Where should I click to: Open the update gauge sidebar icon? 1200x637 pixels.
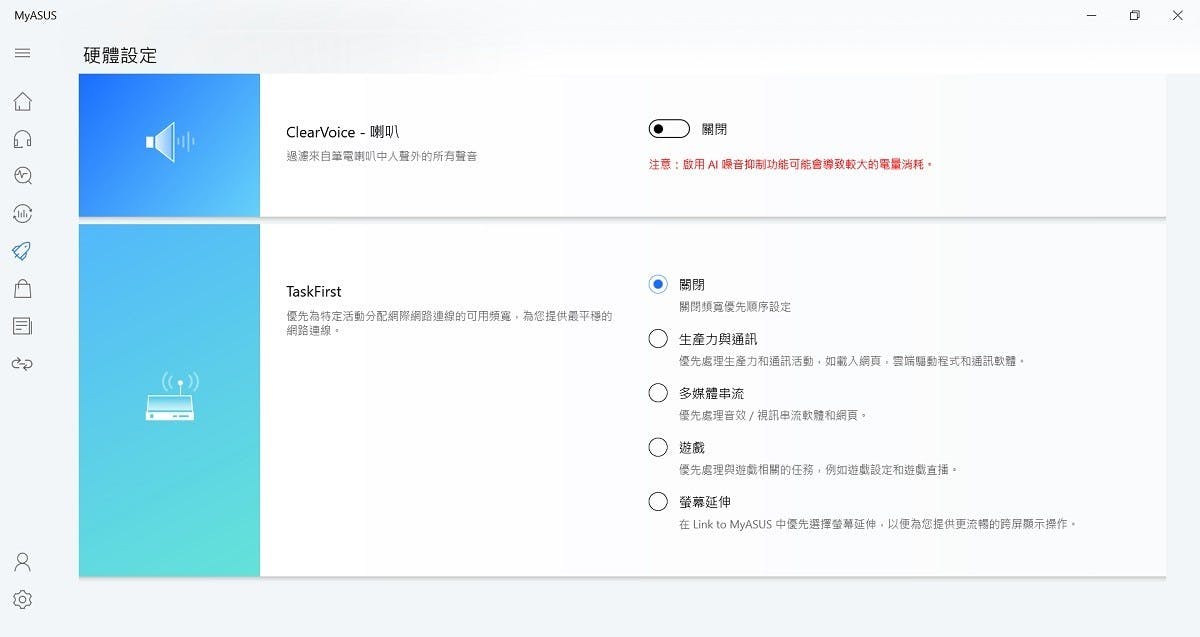tap(22, 213)
